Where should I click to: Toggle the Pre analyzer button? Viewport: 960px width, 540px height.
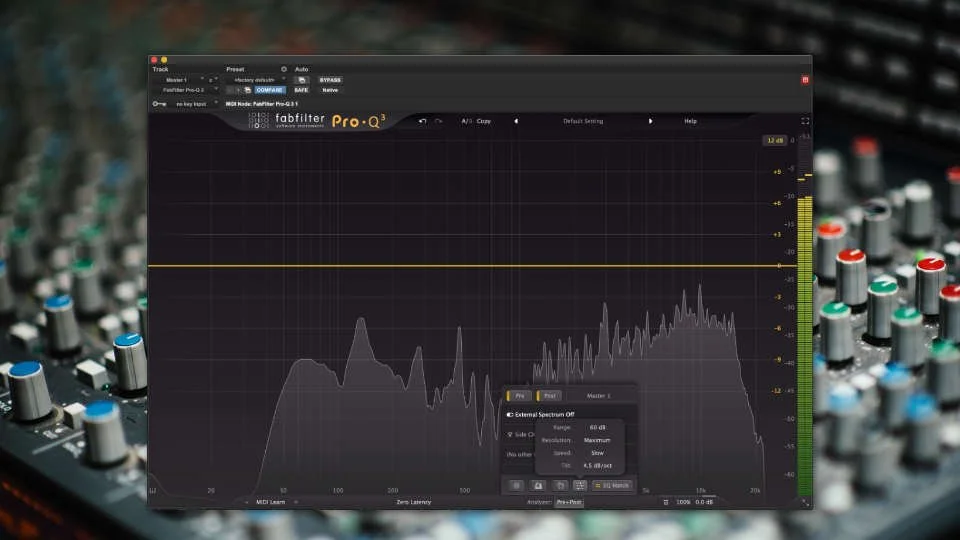click(x=518, y=396)
